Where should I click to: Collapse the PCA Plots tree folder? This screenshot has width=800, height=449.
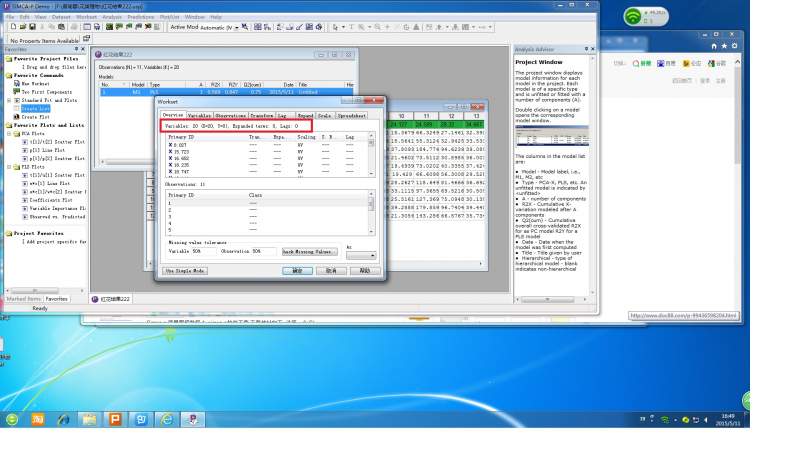tap(9, 134)
